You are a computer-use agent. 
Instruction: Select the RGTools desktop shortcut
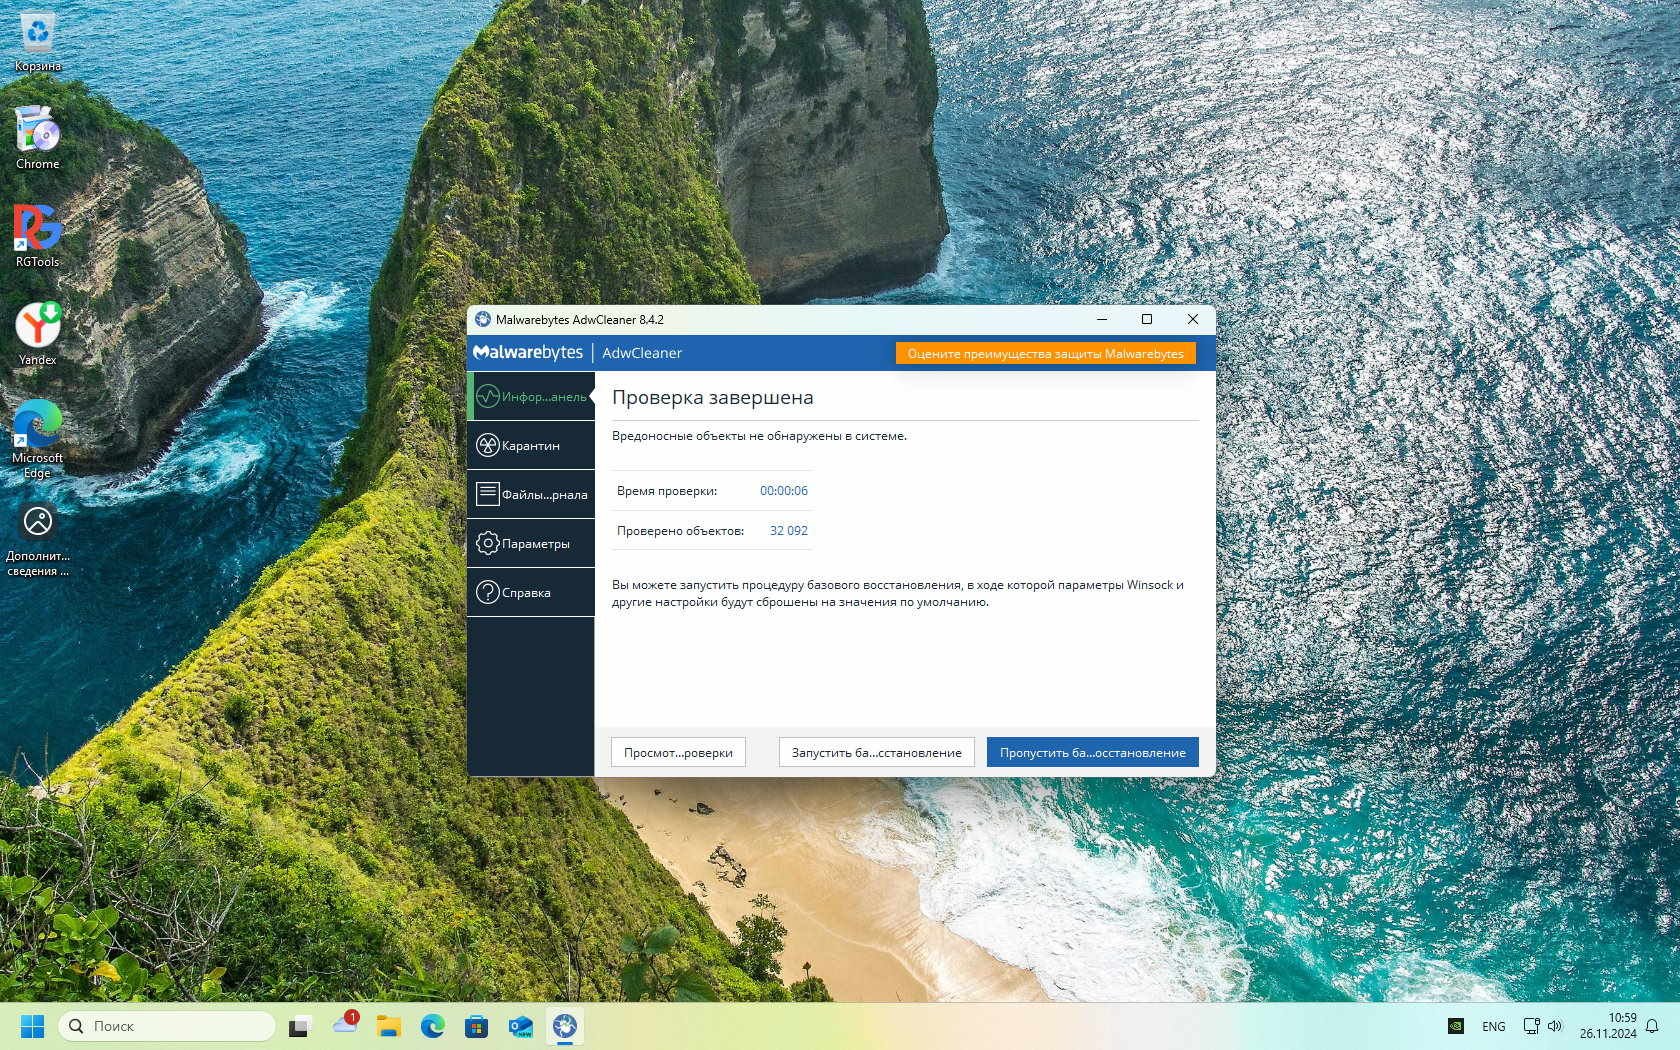click(x=38, y=235)
